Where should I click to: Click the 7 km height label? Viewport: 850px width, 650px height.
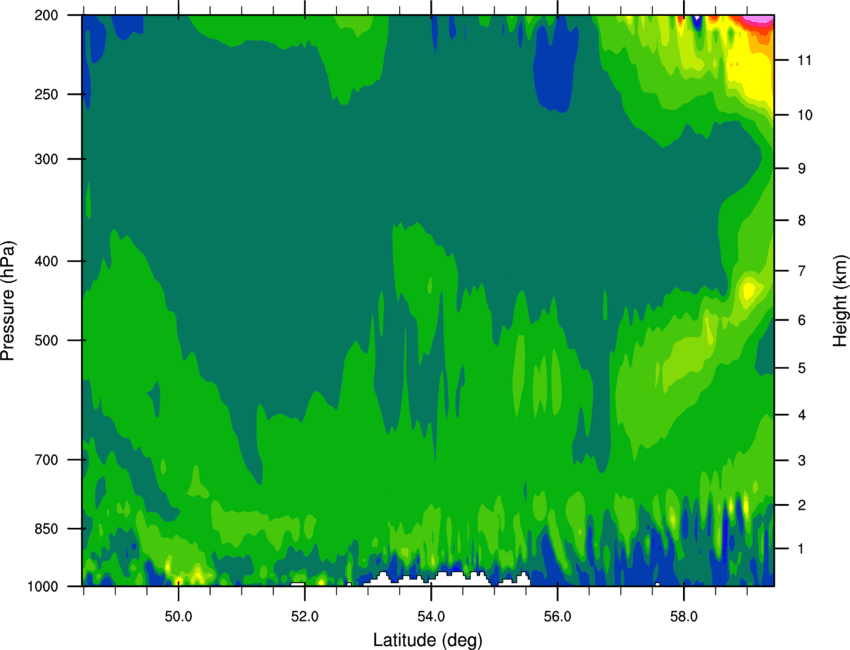point(801,271)
